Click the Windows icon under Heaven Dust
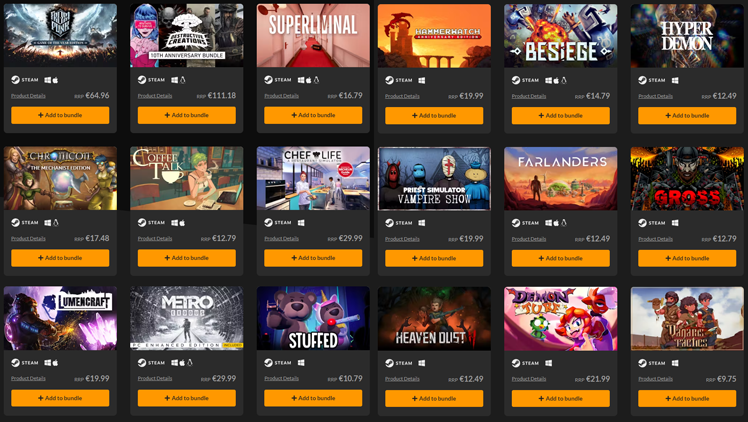Viewport: 748px width, 422px height. click(x=422, y=363)
